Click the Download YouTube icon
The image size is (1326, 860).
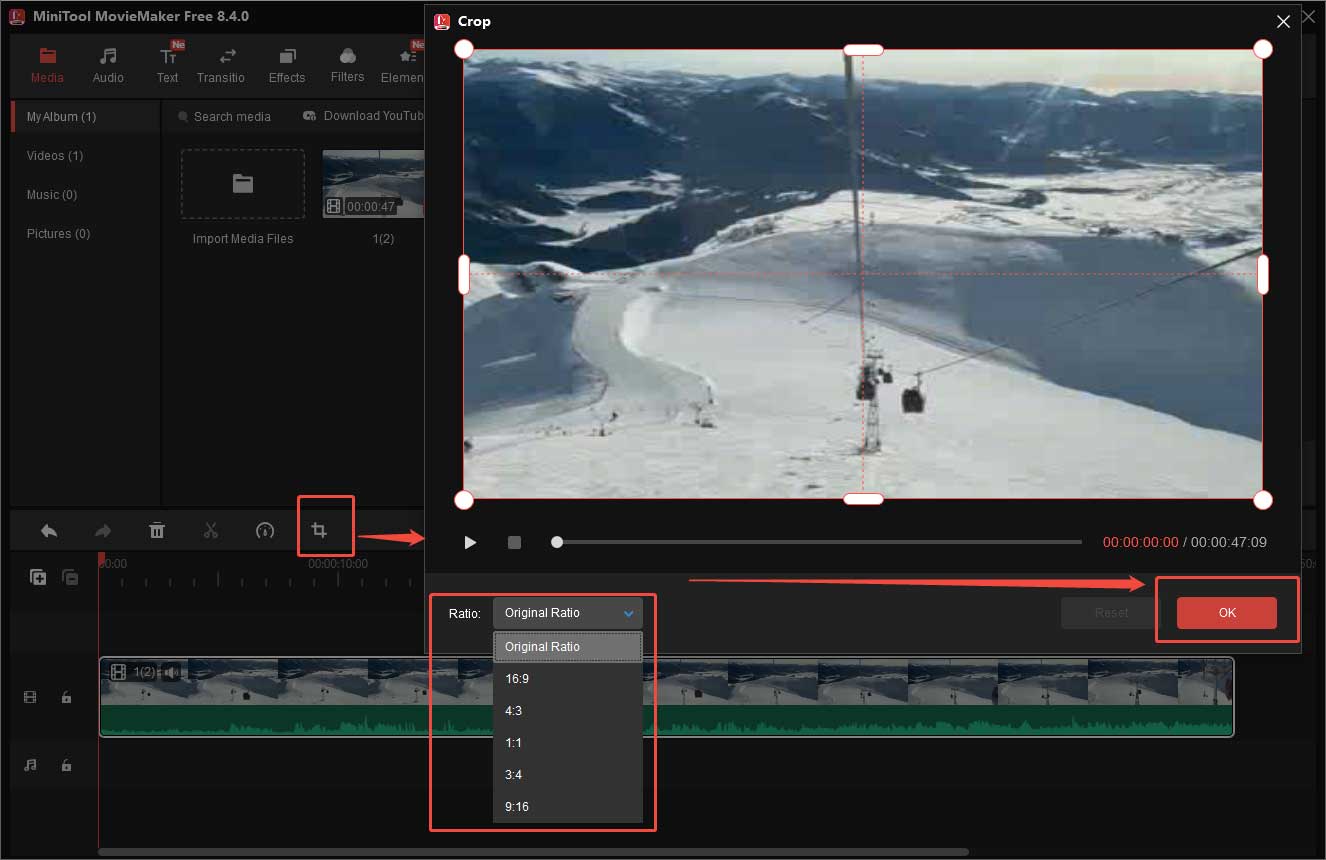pyautogui.click(x=309, y=116)
